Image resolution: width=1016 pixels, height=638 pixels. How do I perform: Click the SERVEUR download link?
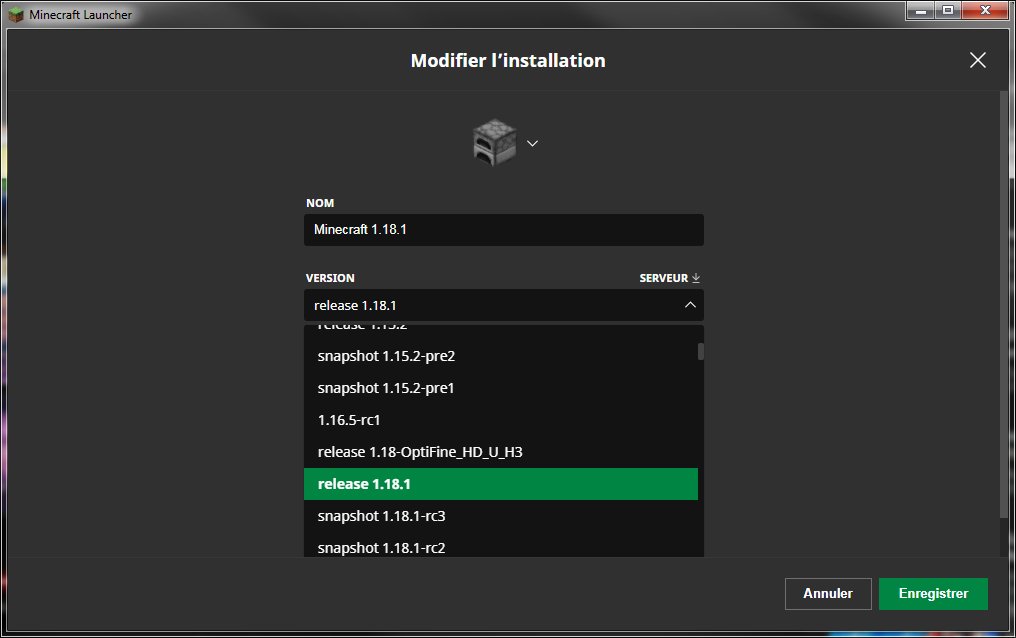click(669, 278)
